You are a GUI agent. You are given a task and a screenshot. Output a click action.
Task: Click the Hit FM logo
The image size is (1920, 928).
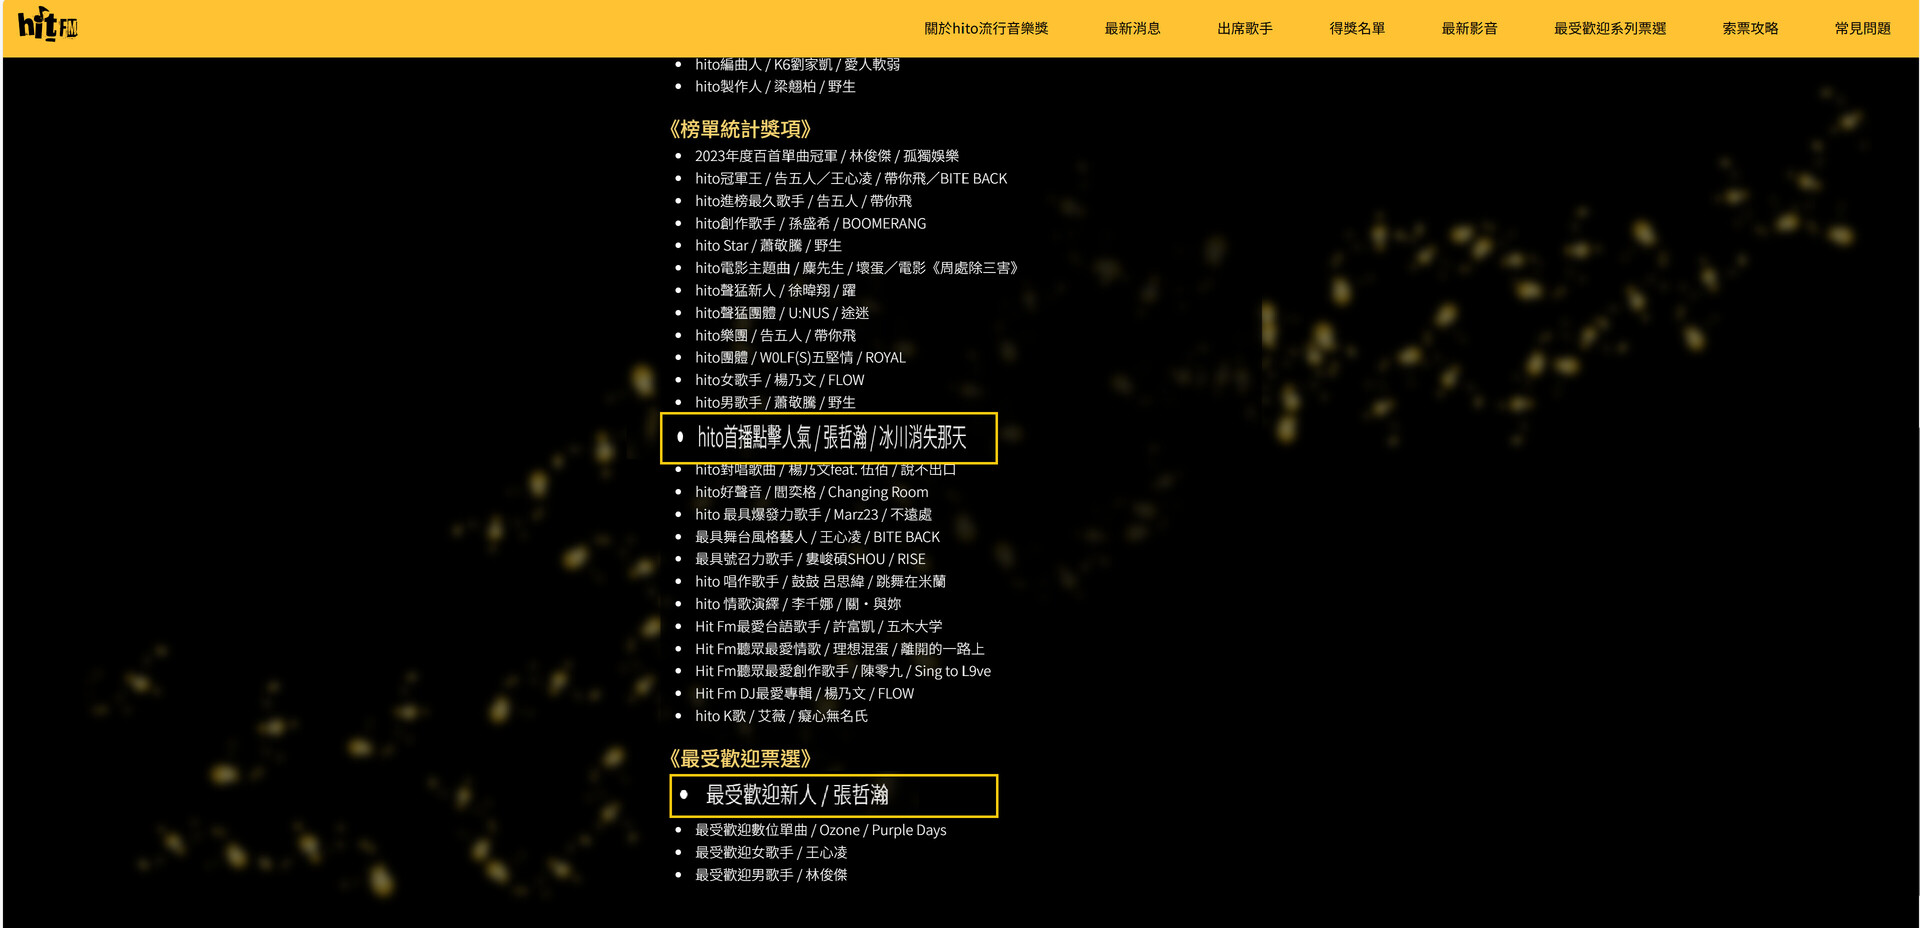point(46,28)
